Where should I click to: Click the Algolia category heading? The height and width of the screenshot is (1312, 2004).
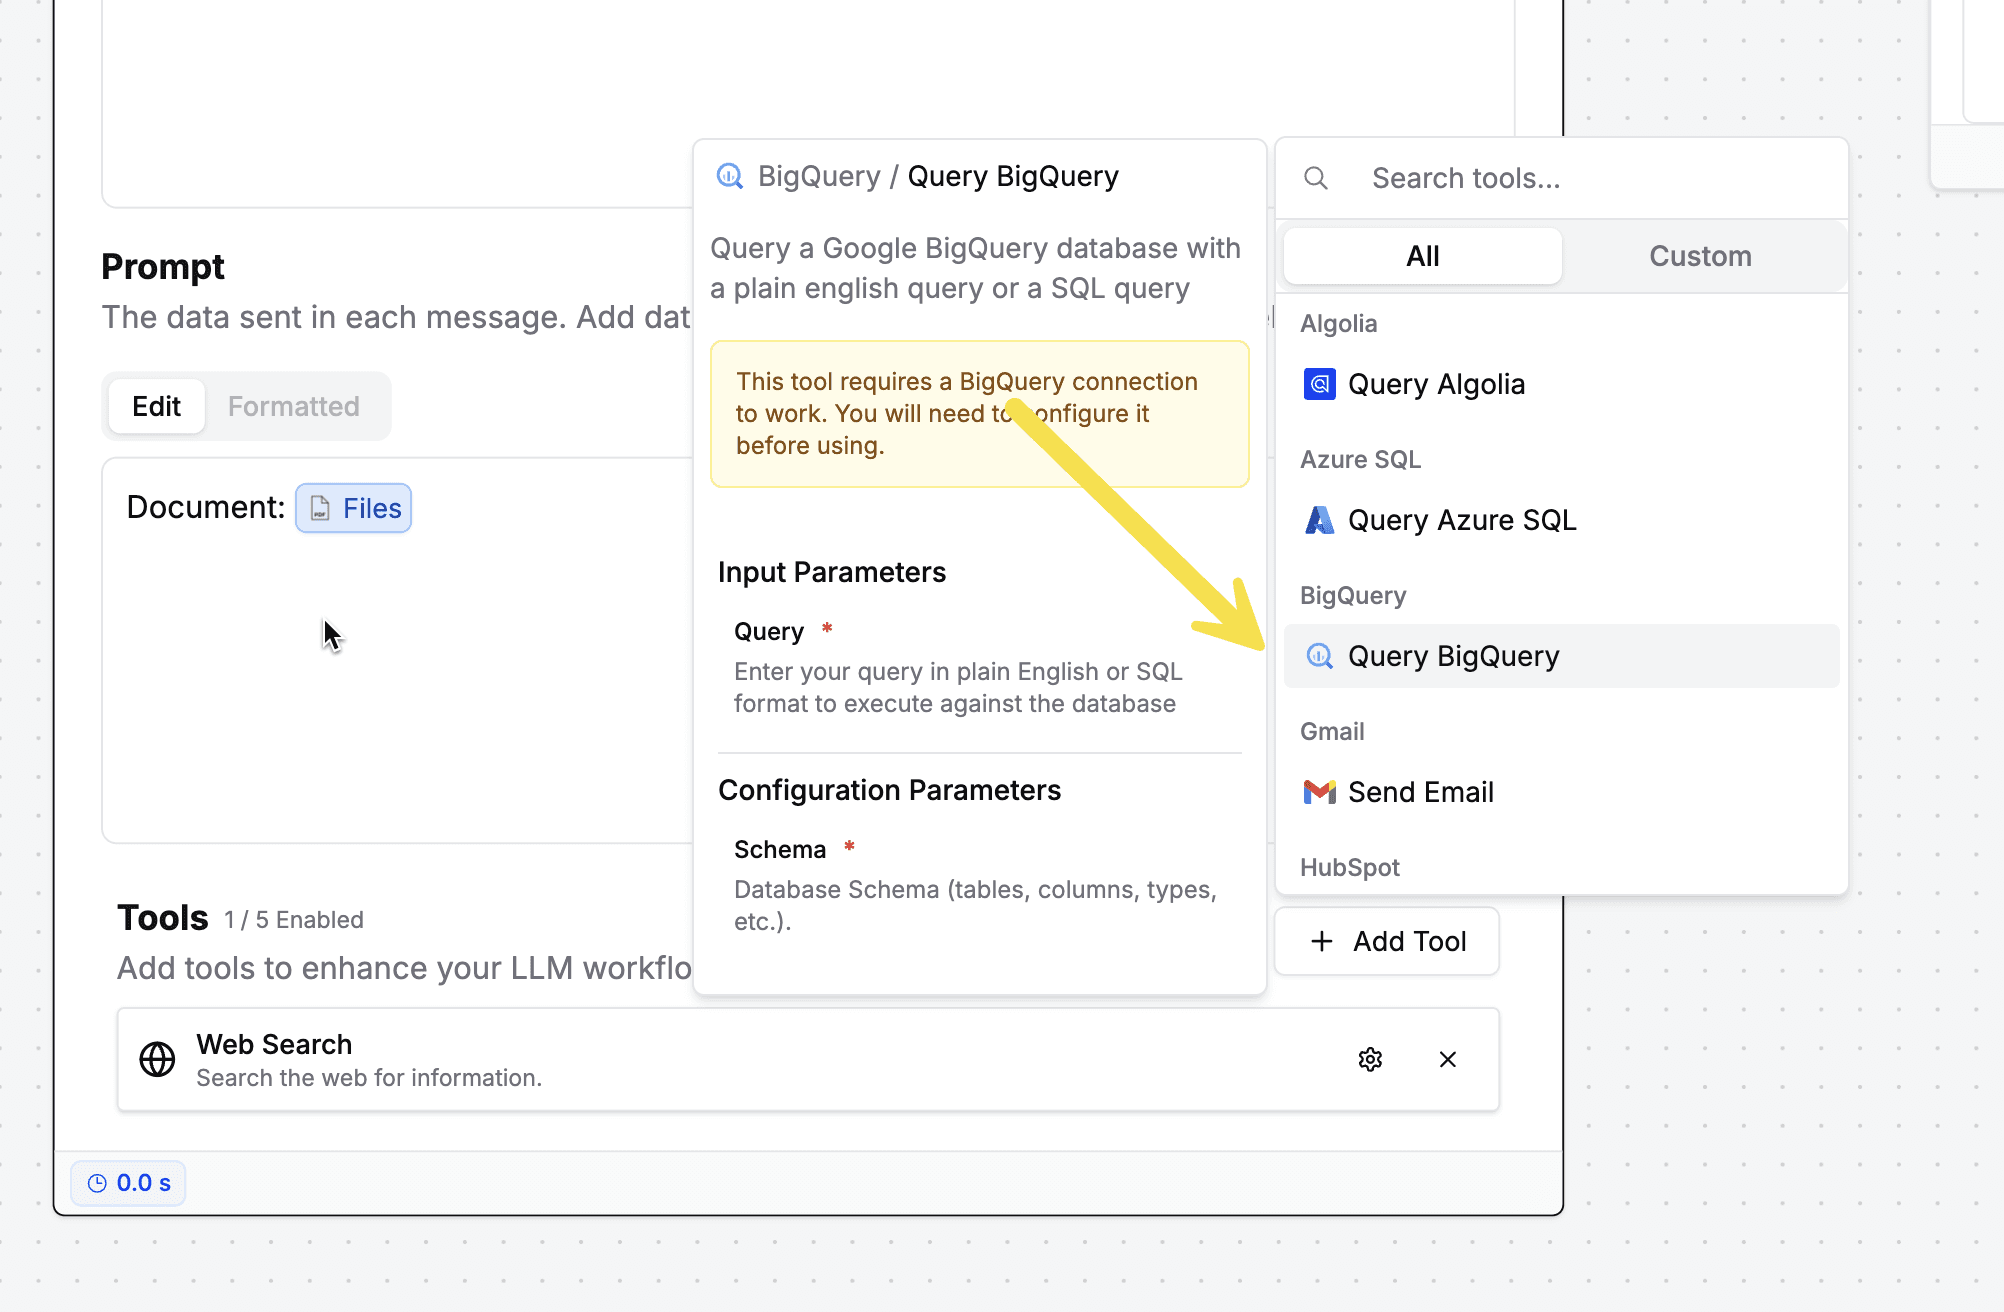point(1338,323)
